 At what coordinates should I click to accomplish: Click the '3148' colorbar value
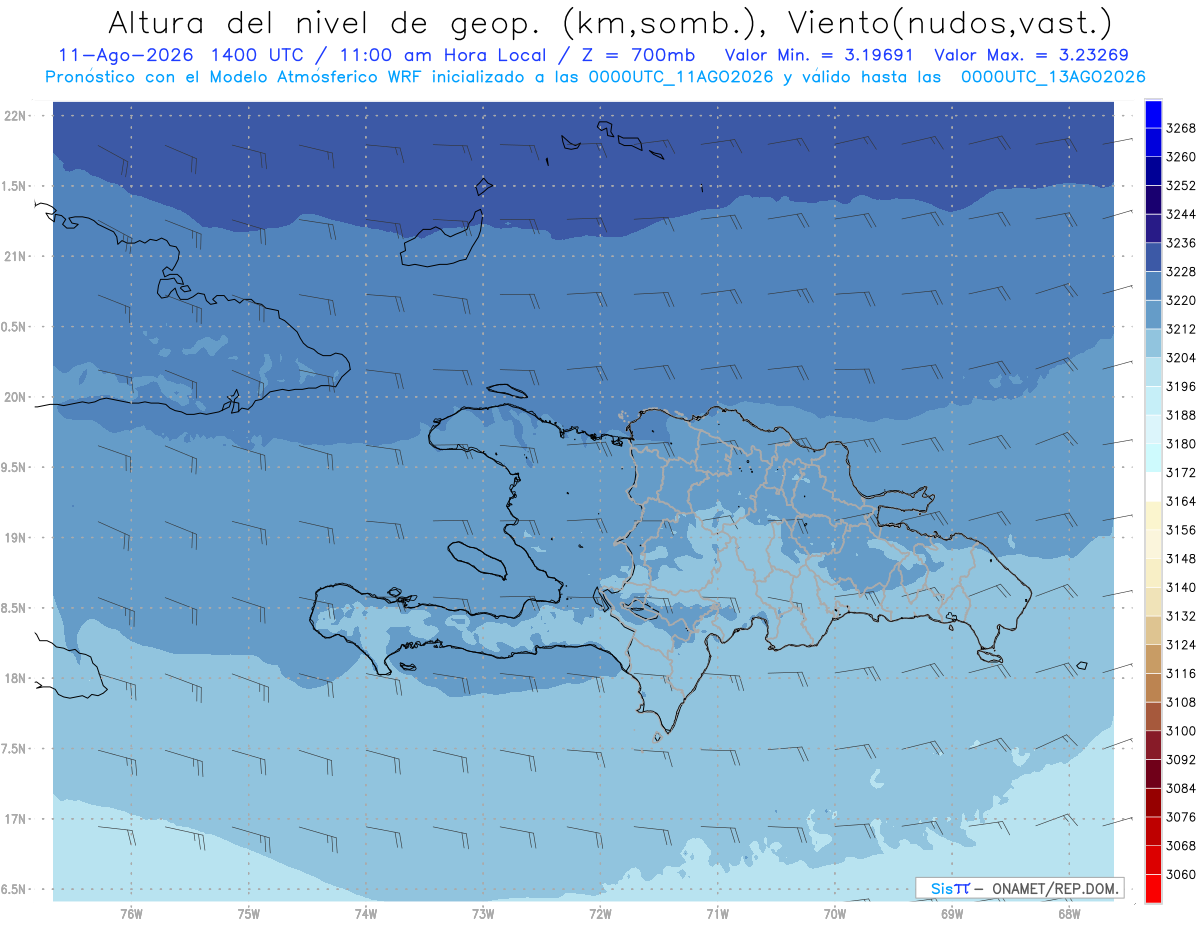coord(1181,559)
